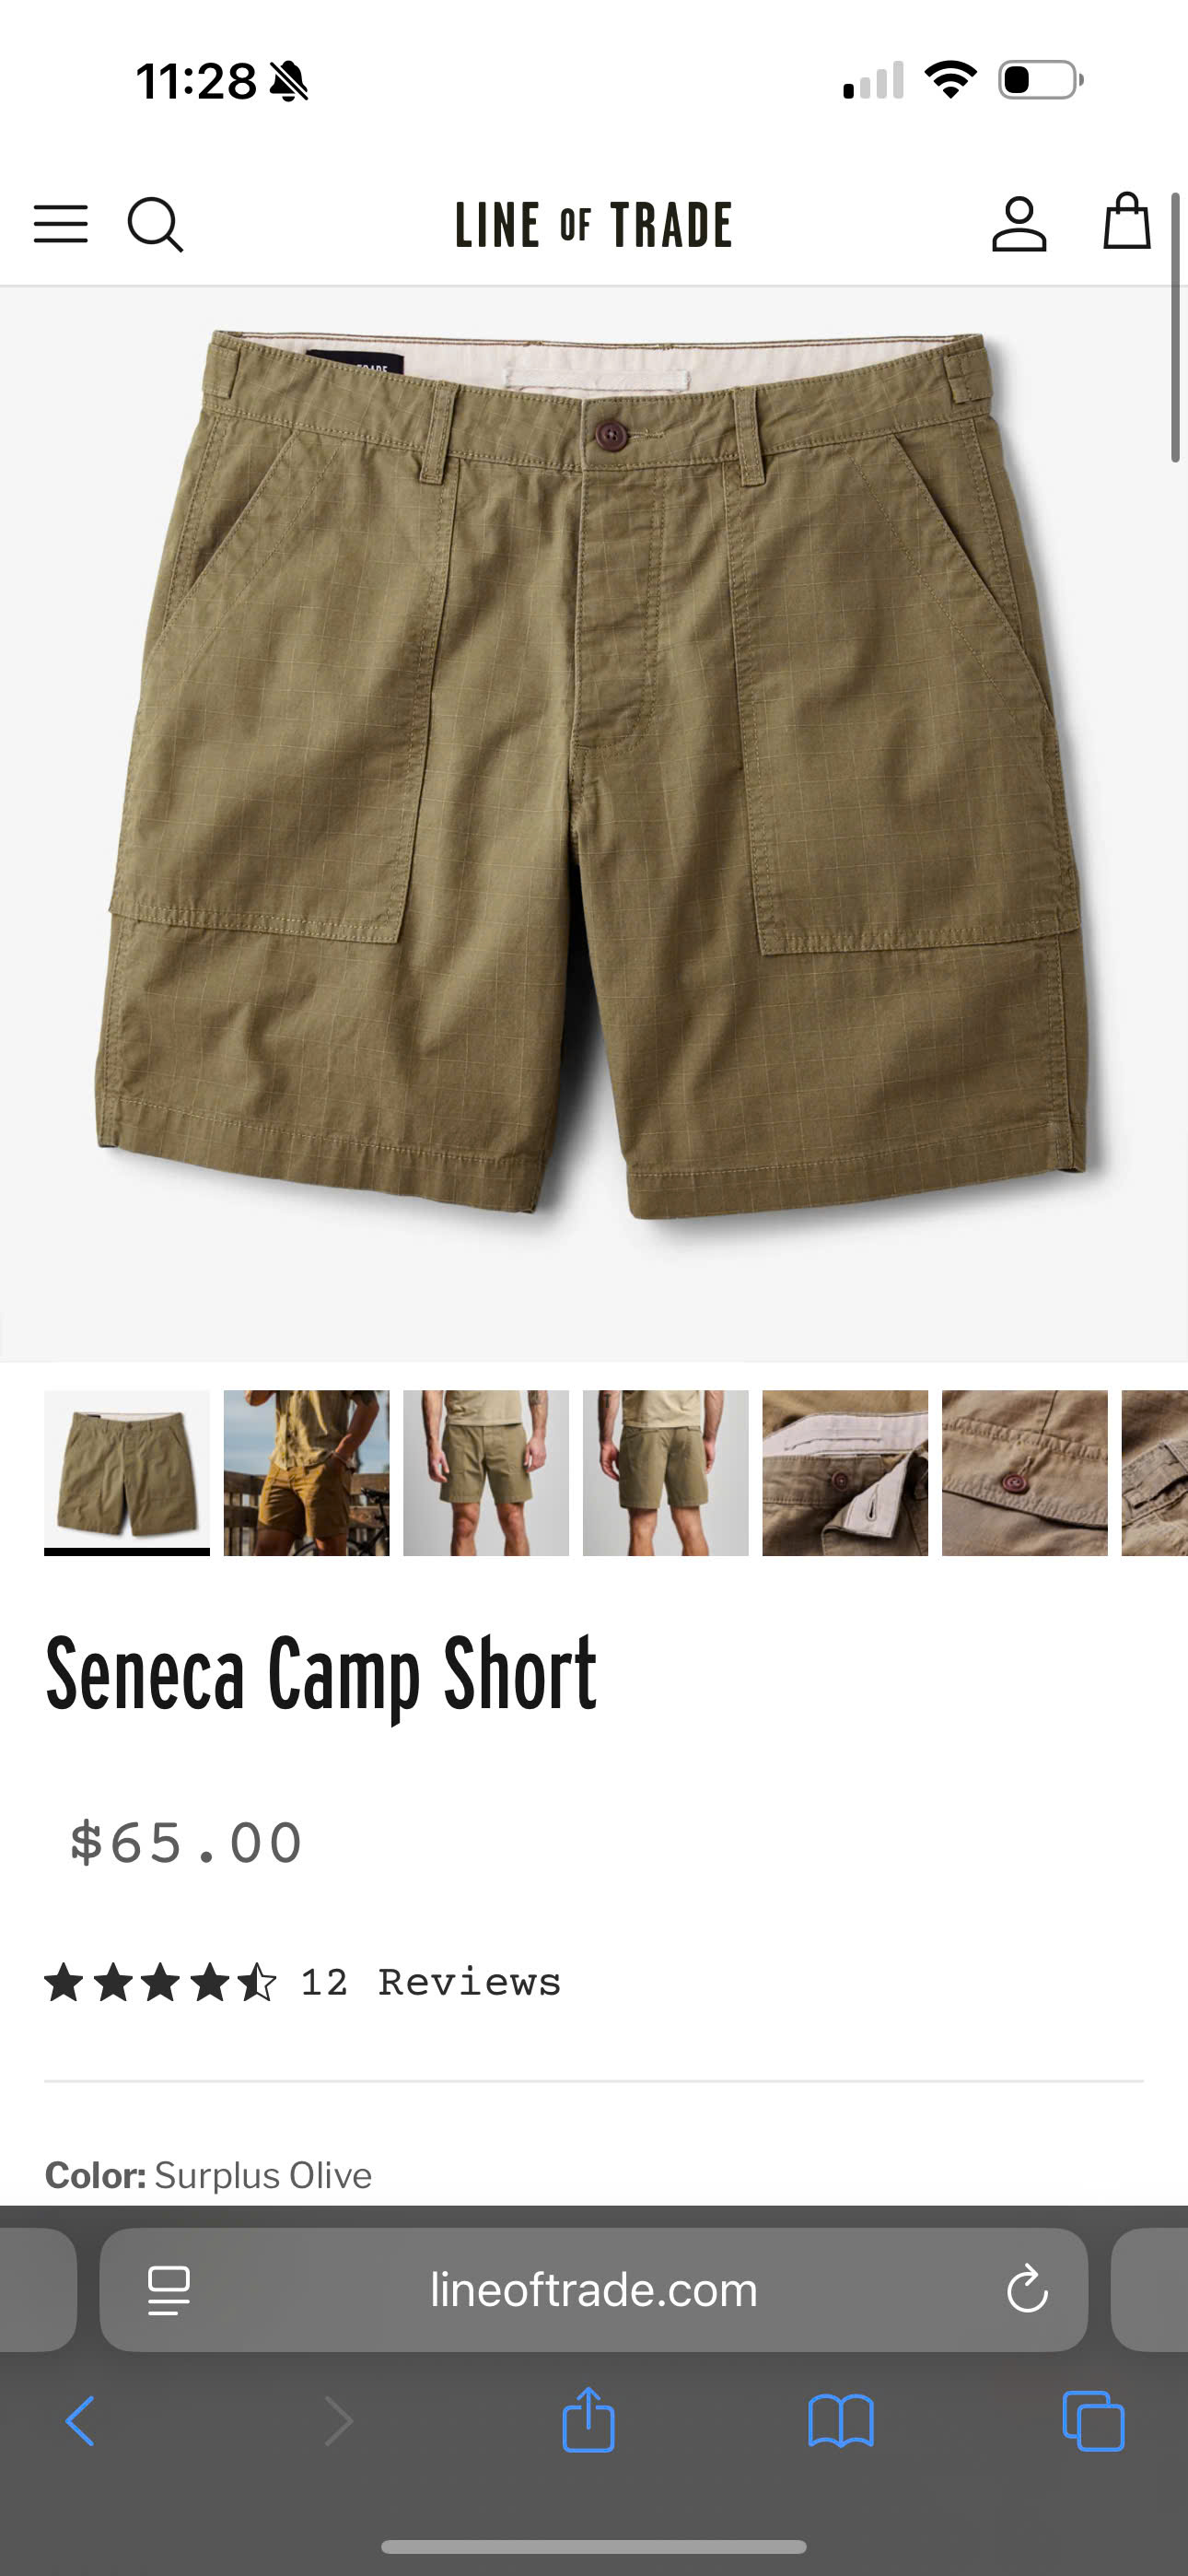
Task: Open the hamburger navigation menu
Action: point(61,224)
